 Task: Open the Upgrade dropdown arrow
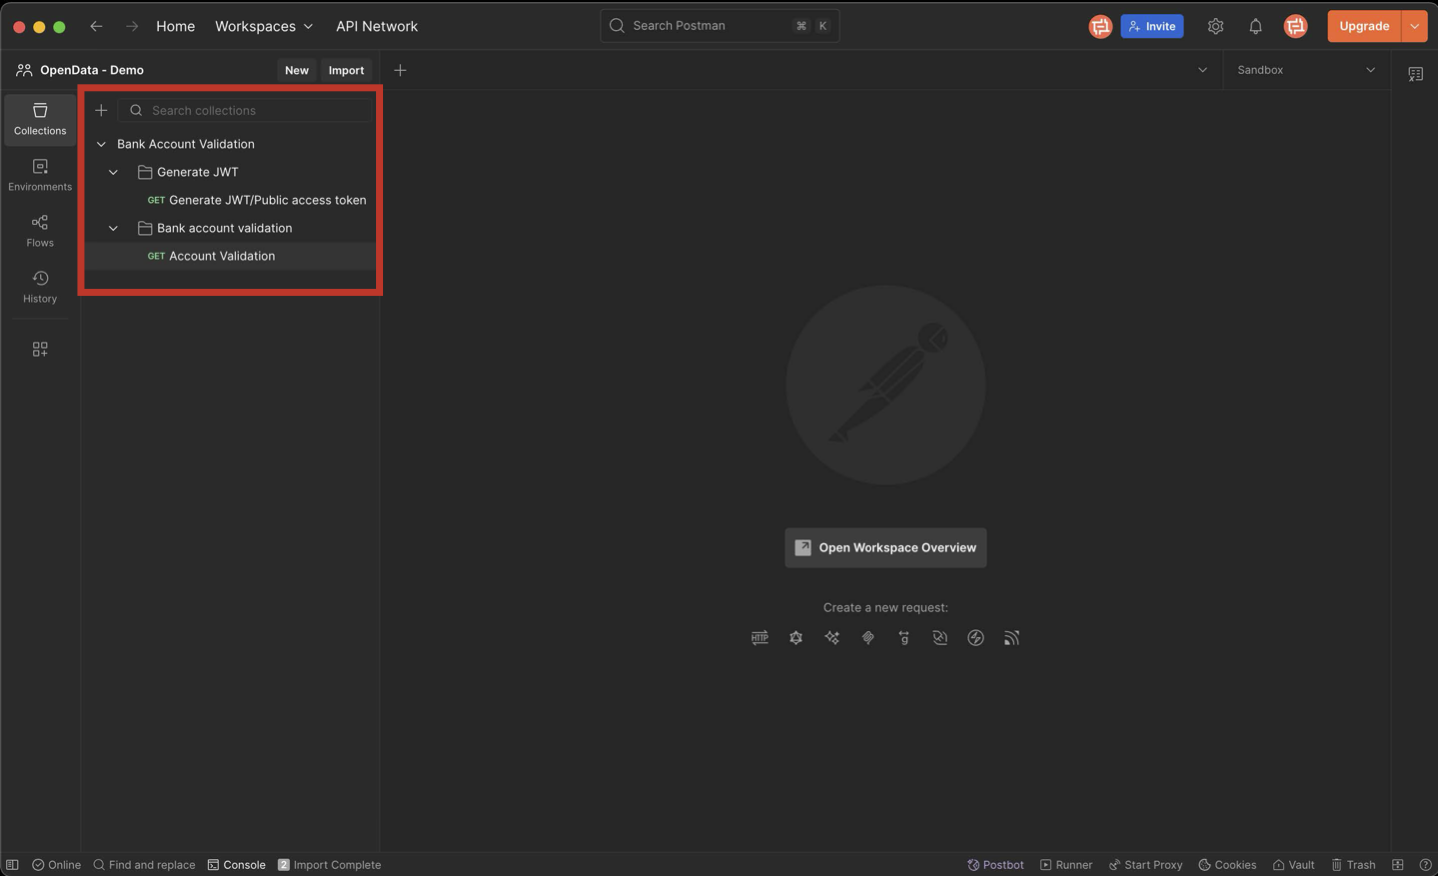coord(1414,26)
